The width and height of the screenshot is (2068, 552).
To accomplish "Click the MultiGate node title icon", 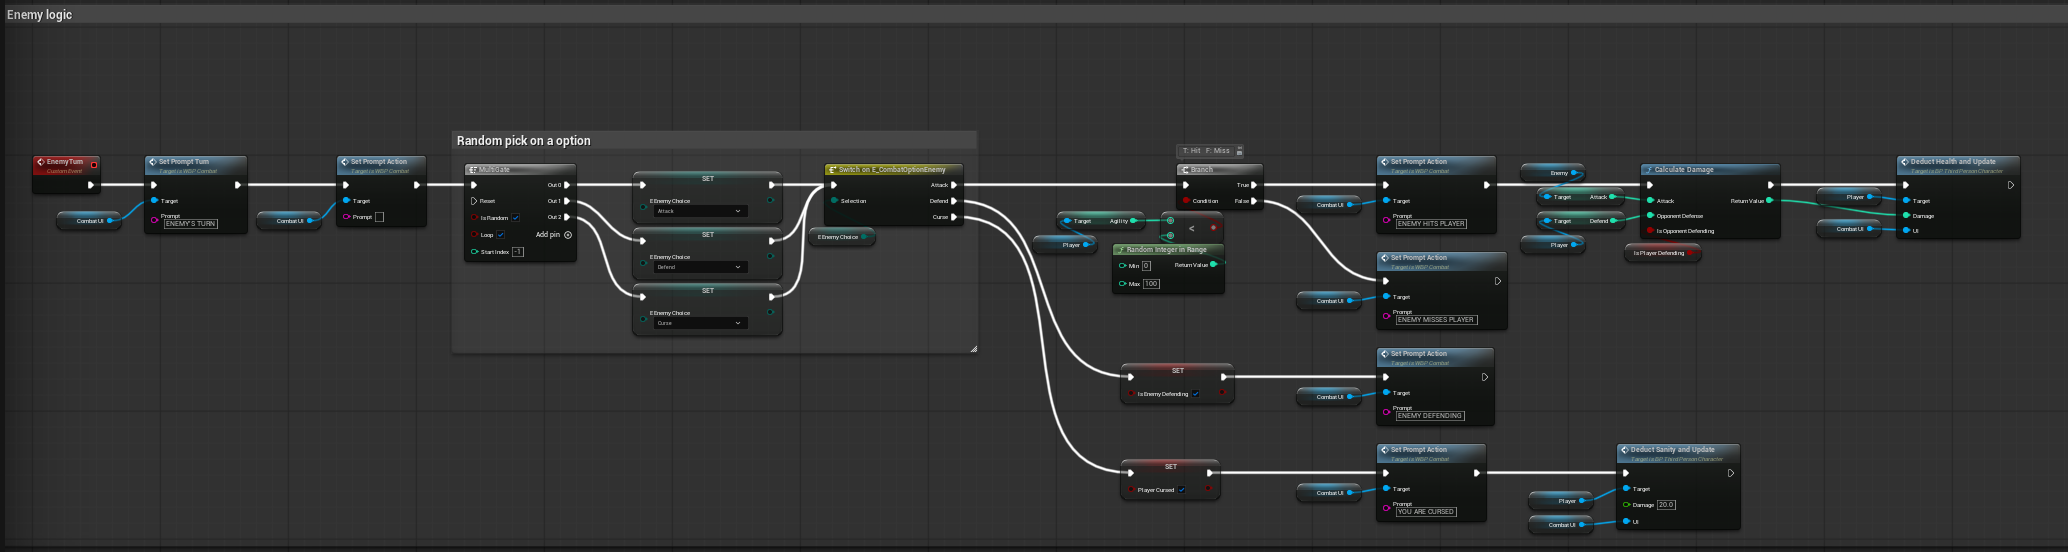I will click(473, 170).
